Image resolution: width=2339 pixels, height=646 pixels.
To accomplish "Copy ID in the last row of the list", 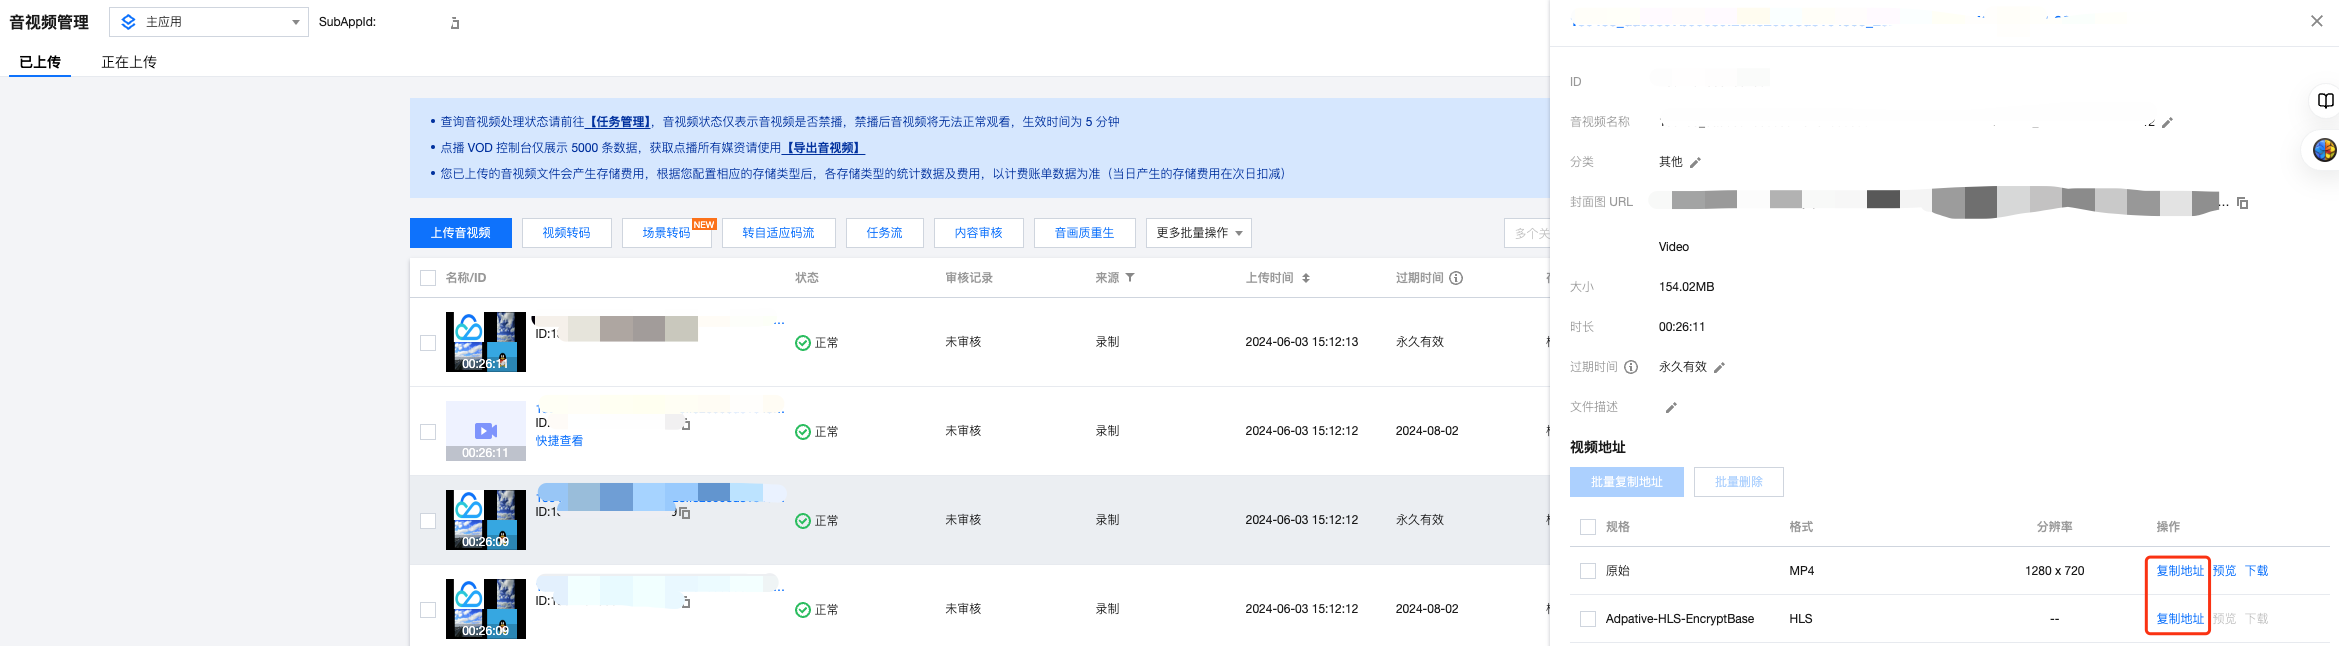I will pos(686,602).
